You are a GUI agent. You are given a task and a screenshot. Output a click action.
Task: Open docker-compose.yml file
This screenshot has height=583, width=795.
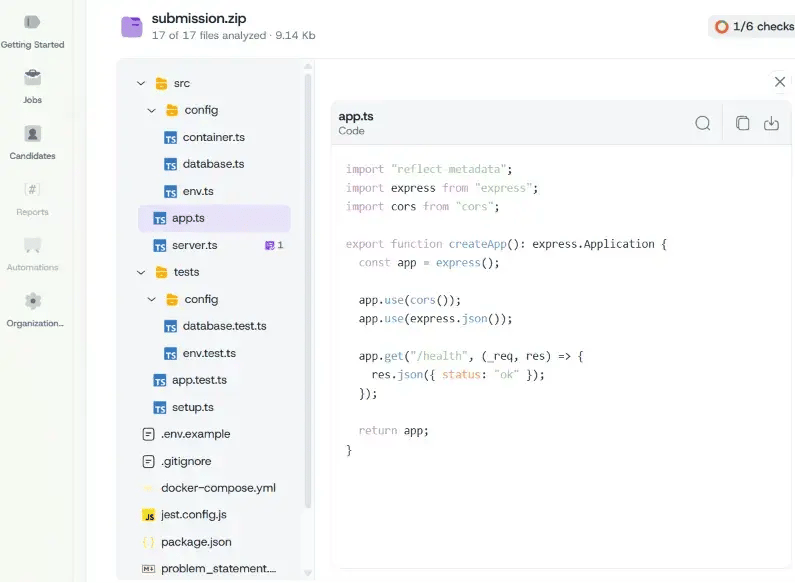[x=218, y=488]
